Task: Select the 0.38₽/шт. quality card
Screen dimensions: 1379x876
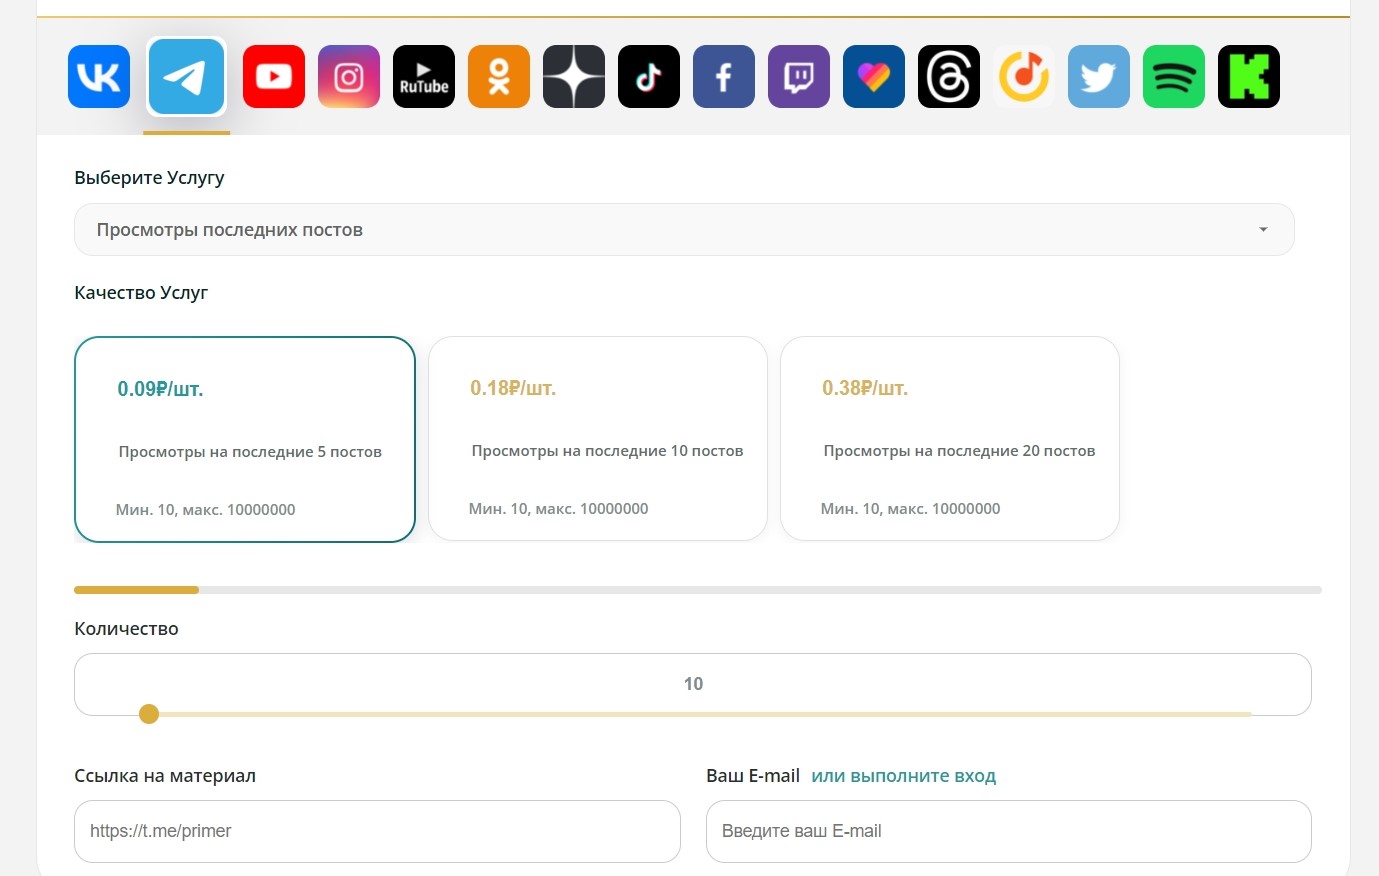Action: tap(950, 439)
